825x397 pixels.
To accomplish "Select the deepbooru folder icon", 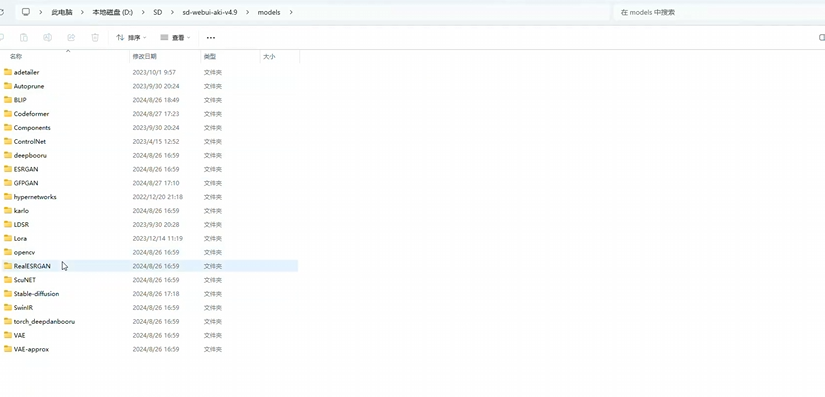I will pos(8,155).
